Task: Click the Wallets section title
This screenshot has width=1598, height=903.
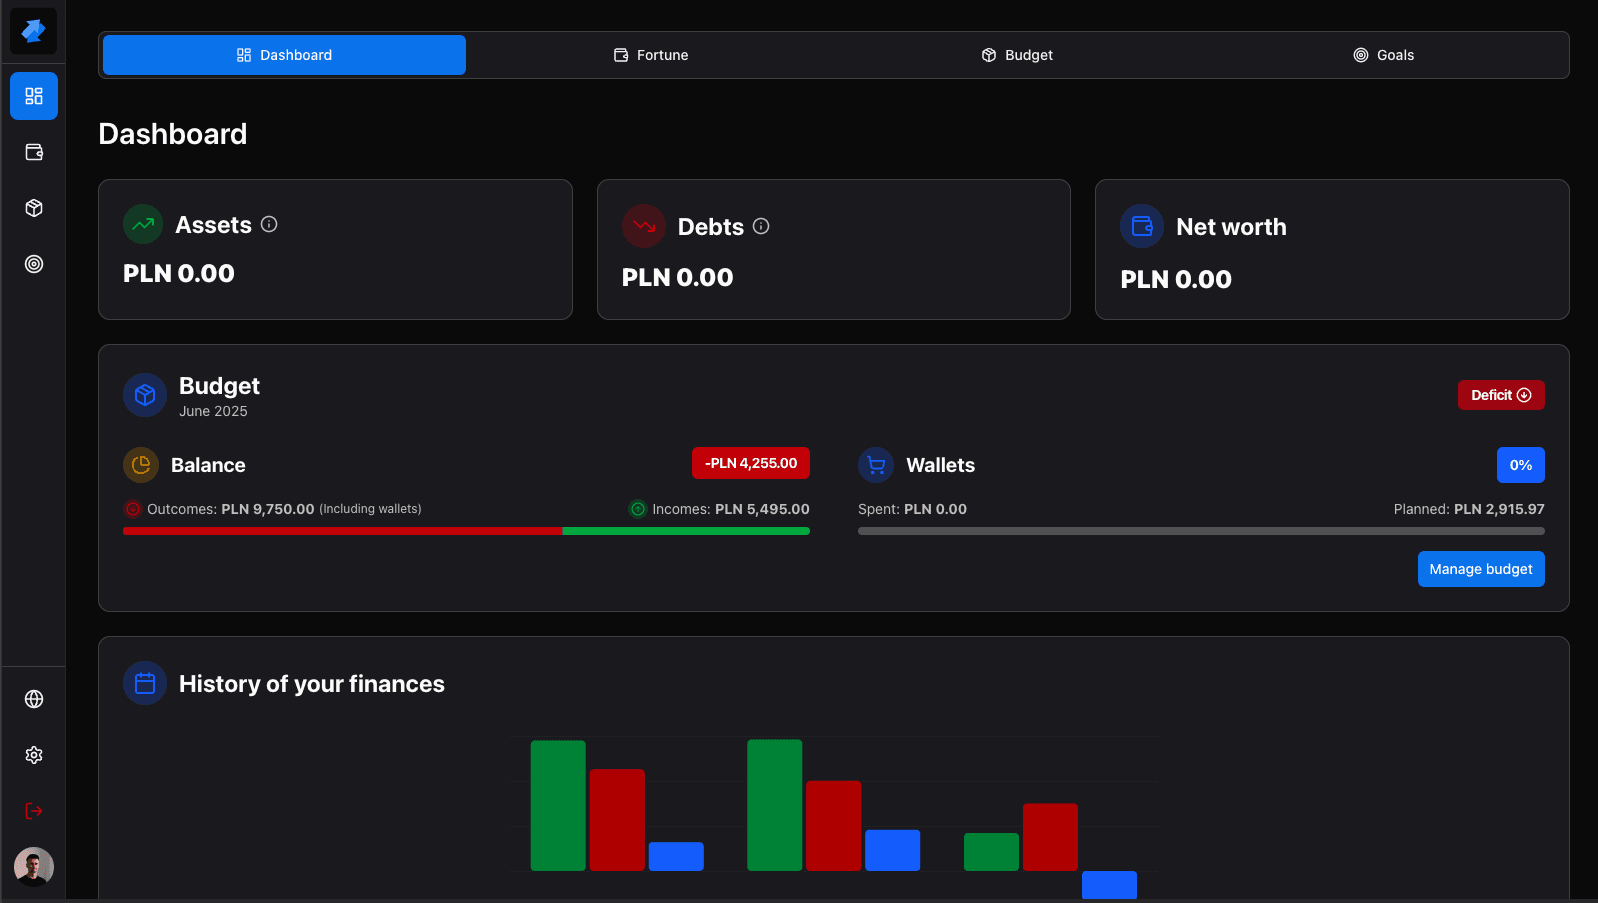Action: point(940,465)
